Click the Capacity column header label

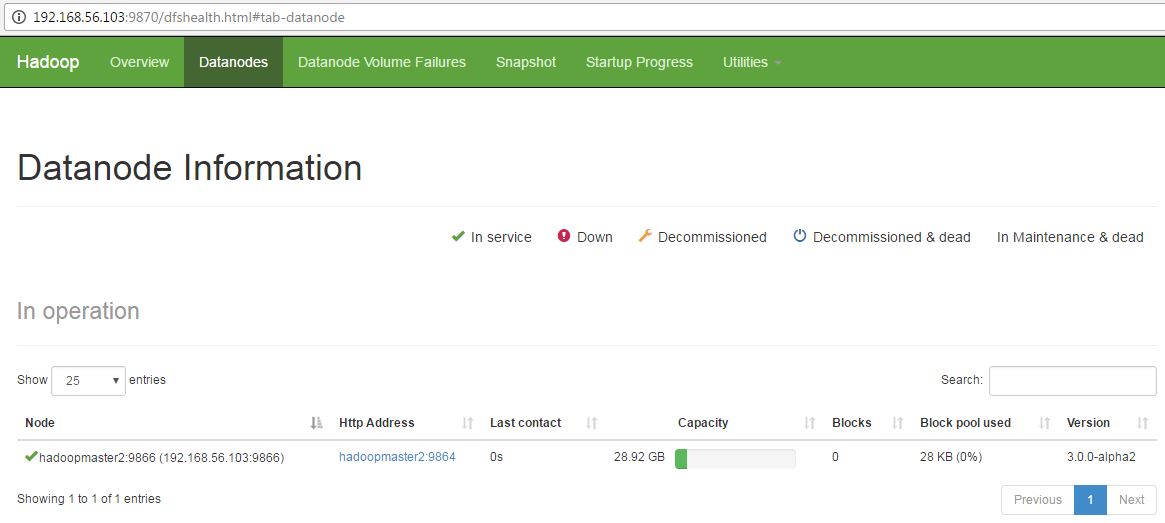703,423
